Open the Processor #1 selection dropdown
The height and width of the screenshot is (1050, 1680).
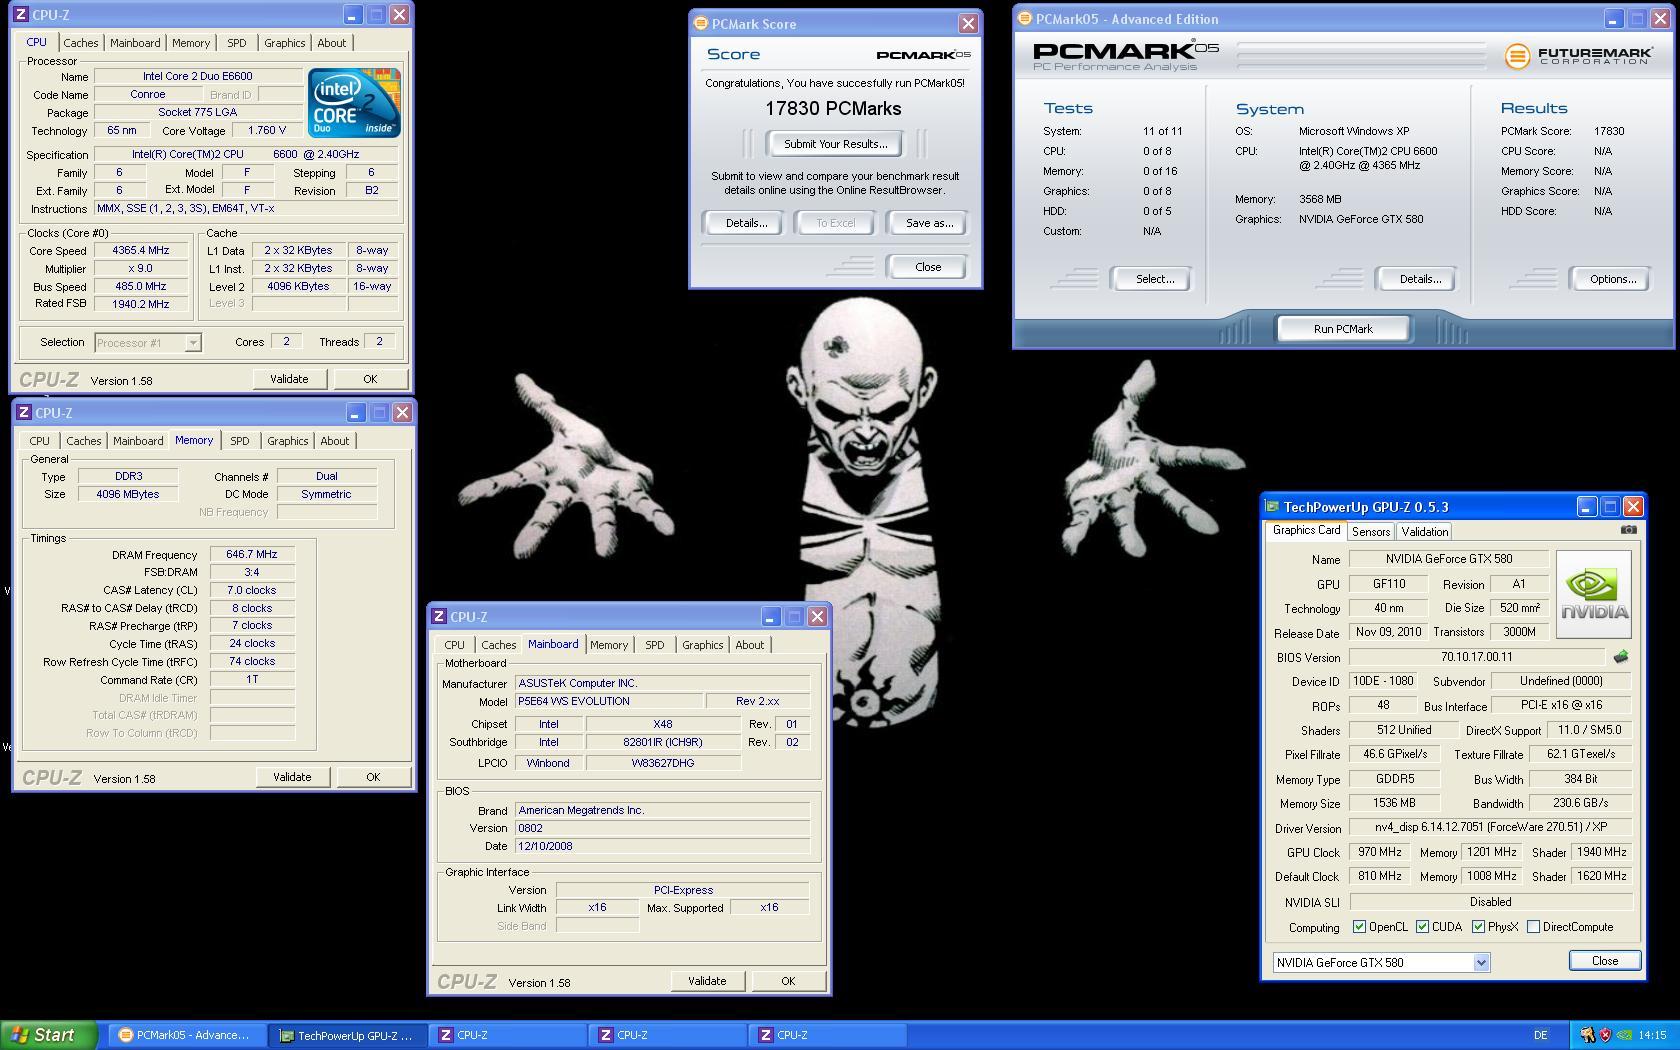point(148,343)
